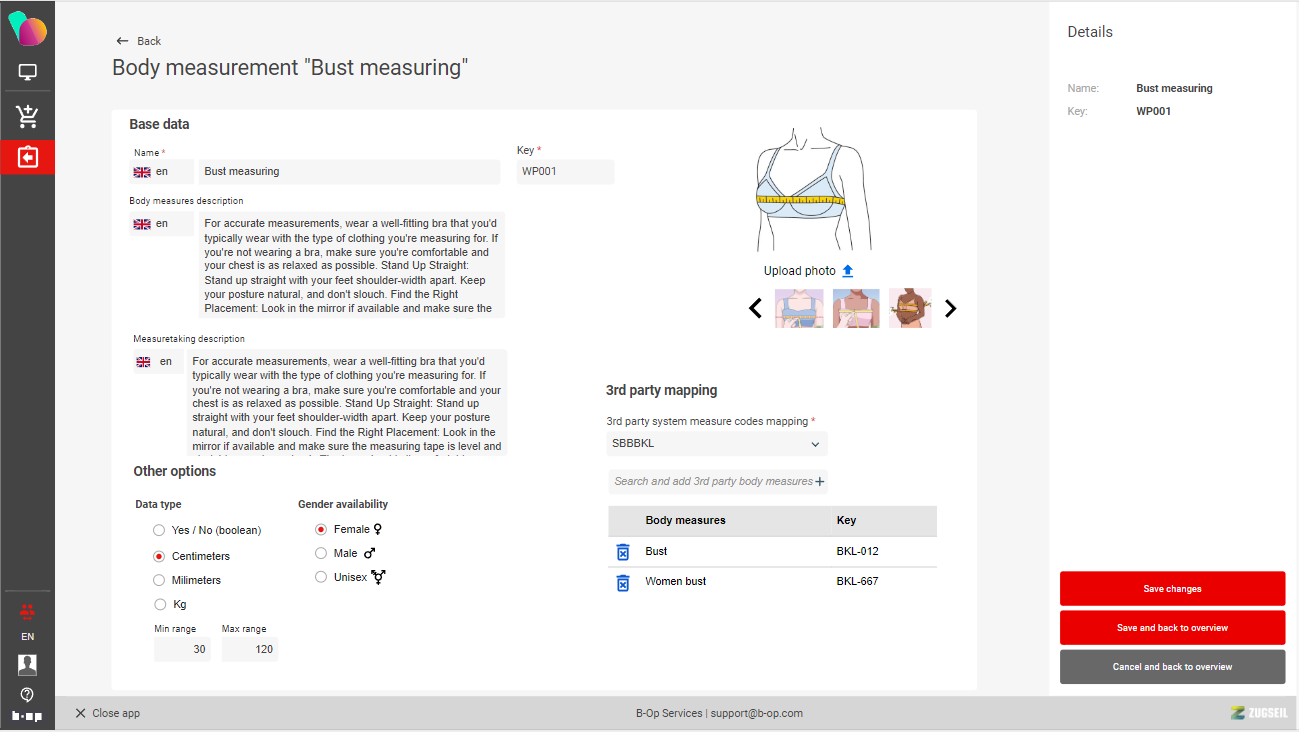Show previous photo thumbnails with left chevron
Image resolution: width=1299 pixels, height=732 pixels.
[756, 309]
